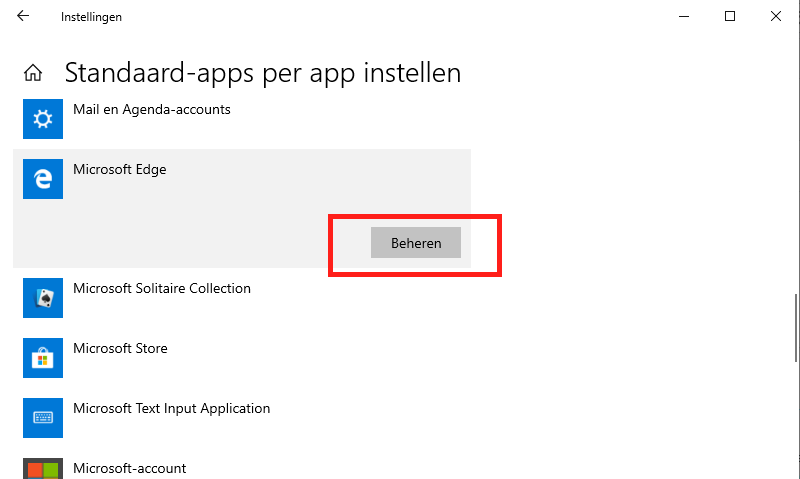This screenshot has width=800, height=479.
Task: Select the Microsoft-account list entry
Action: tap(130, 468)
